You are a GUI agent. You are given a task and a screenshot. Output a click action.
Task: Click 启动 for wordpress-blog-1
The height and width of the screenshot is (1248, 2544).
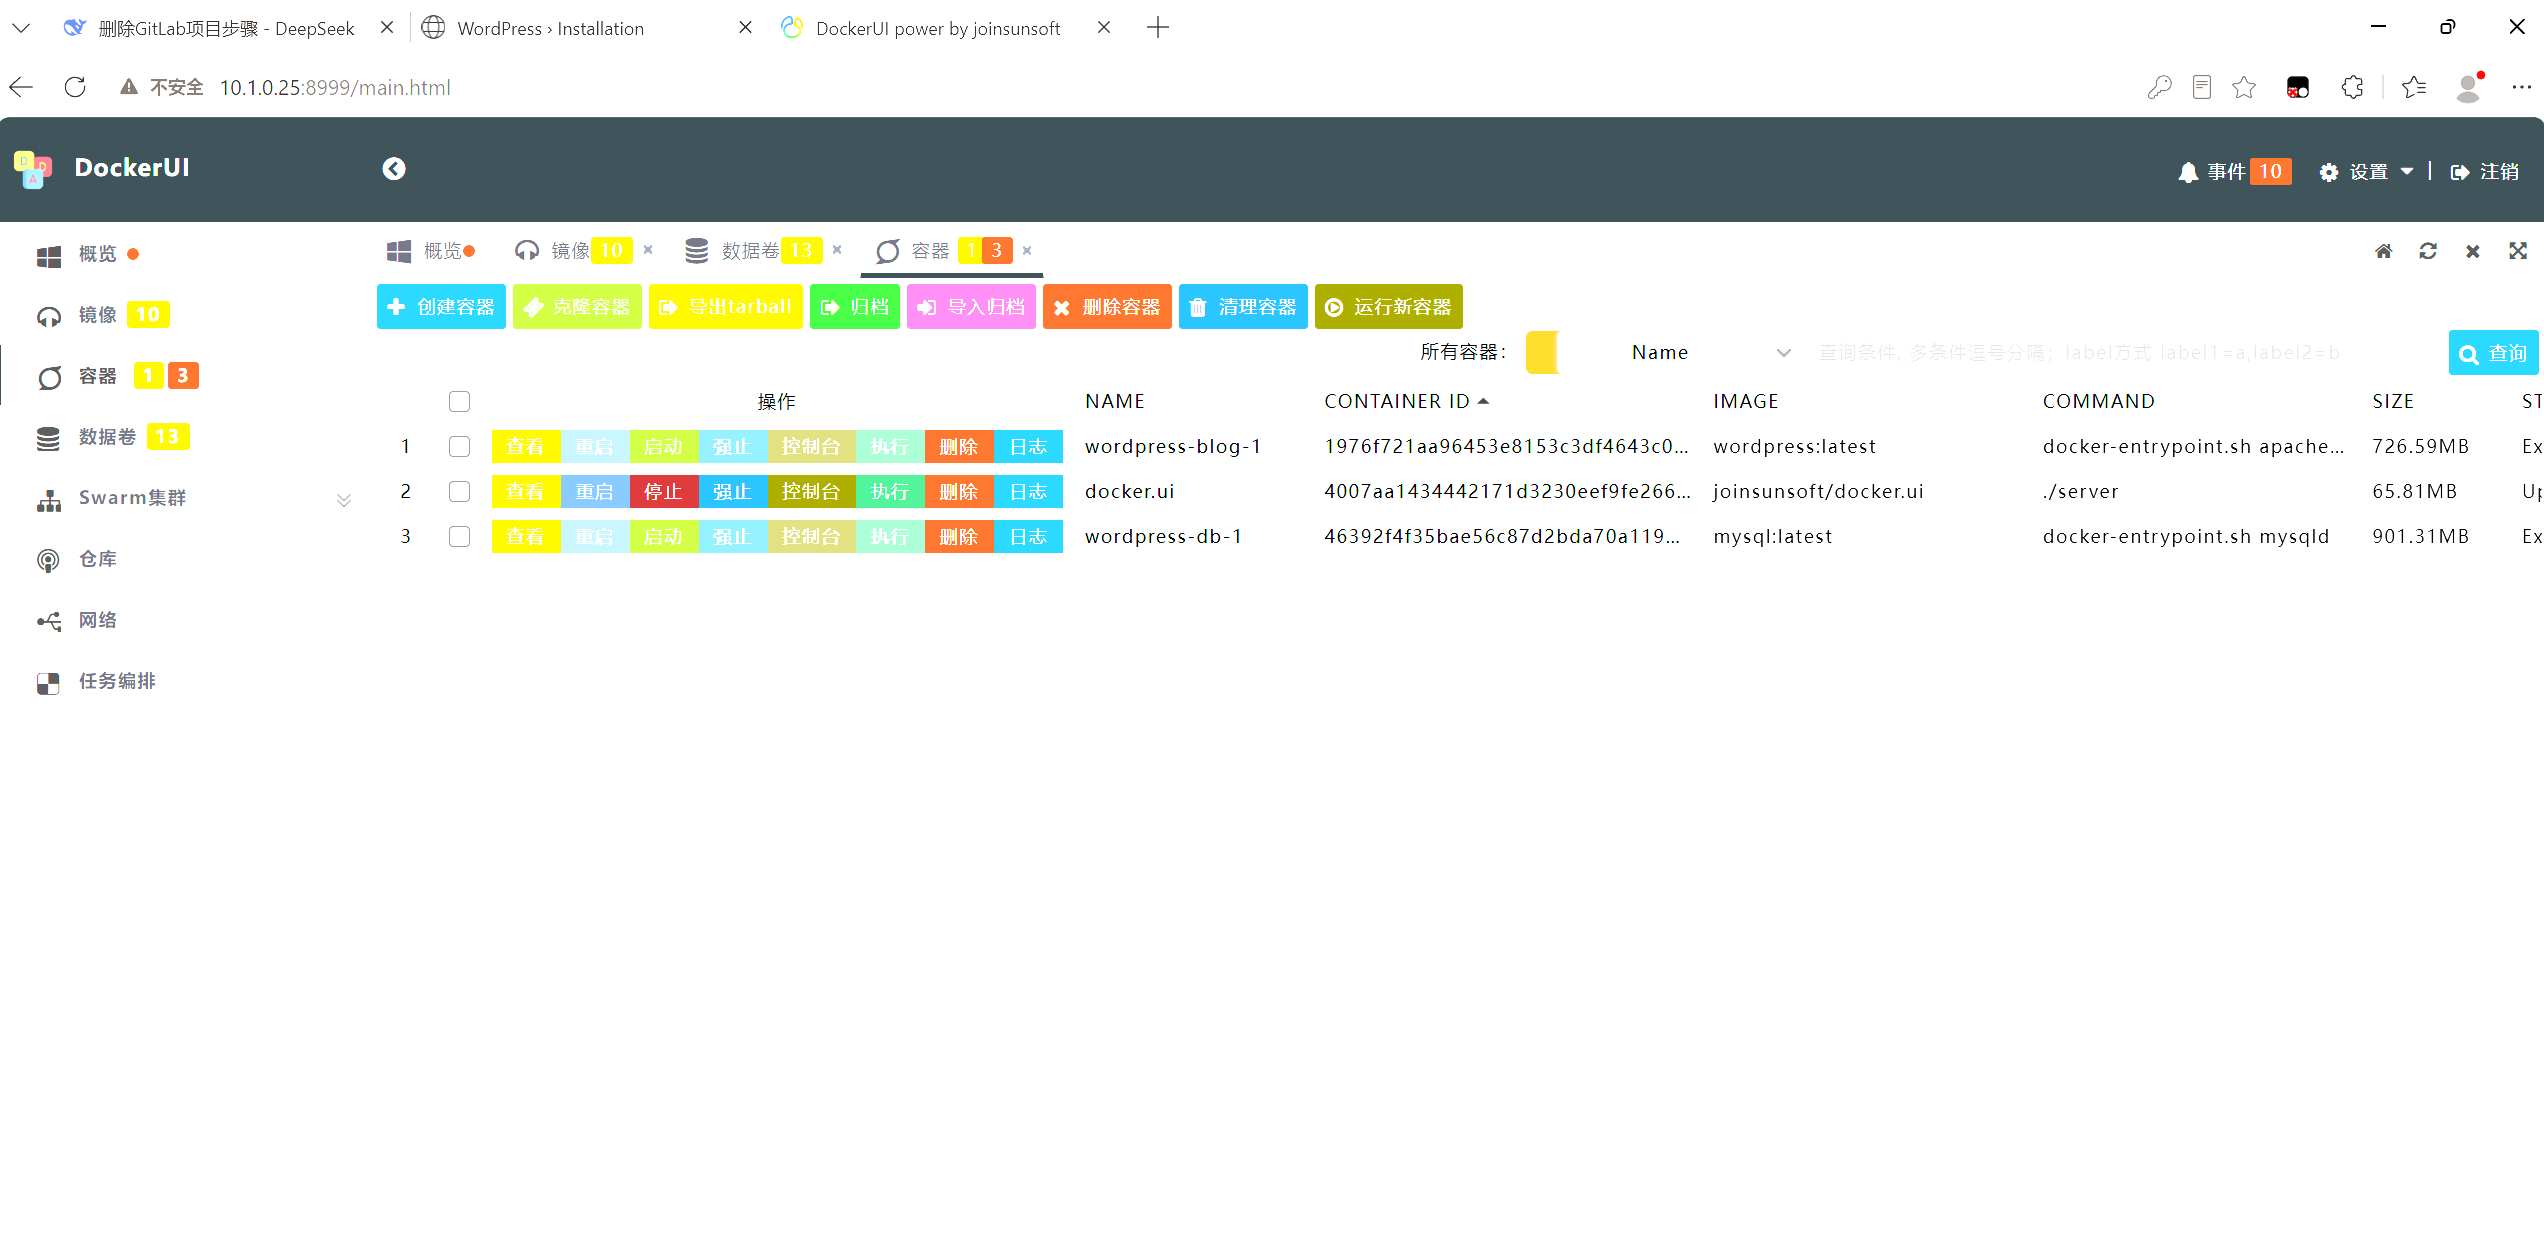(663, 447)
